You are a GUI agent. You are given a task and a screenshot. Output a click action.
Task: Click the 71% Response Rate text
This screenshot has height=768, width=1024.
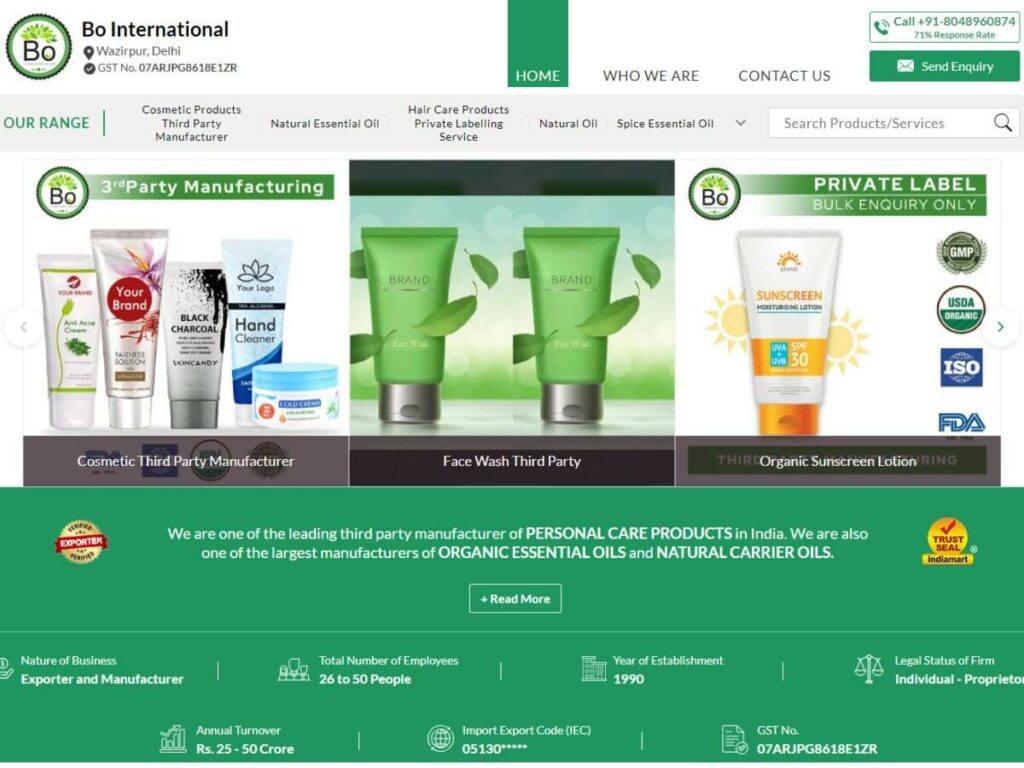click(x=954, y=35)
